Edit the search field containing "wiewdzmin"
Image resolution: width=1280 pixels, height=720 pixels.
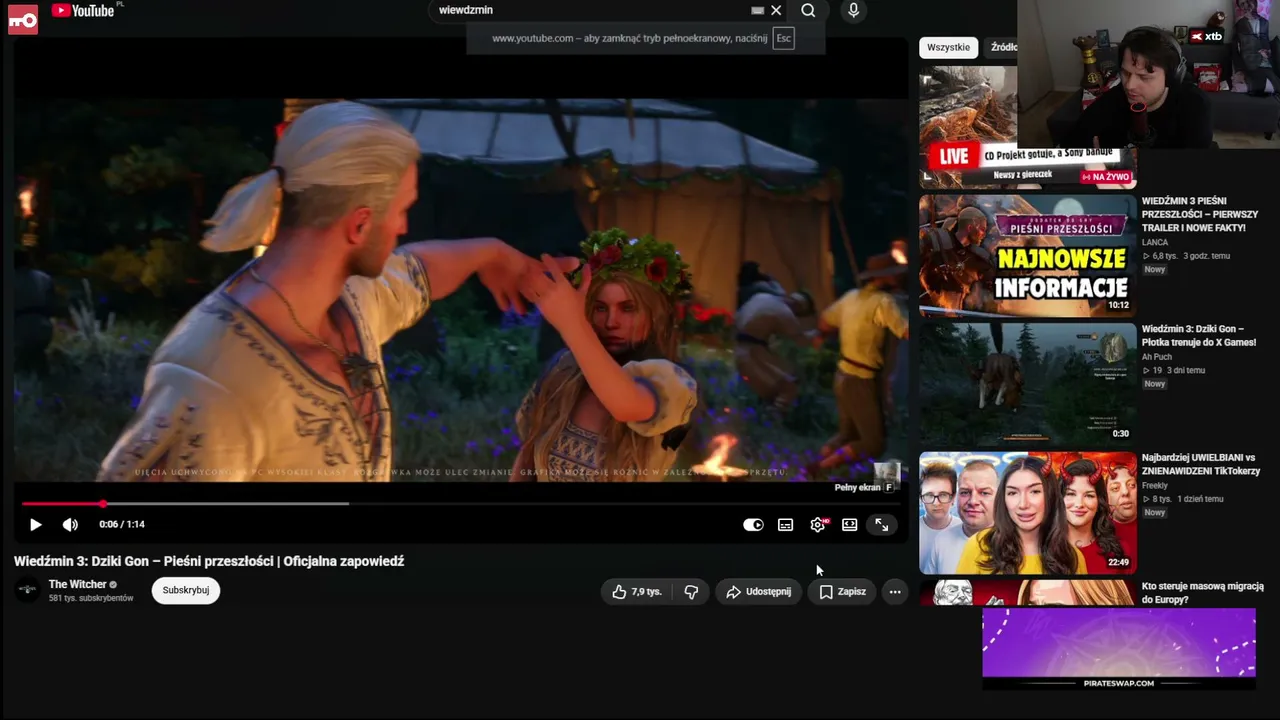592,10
